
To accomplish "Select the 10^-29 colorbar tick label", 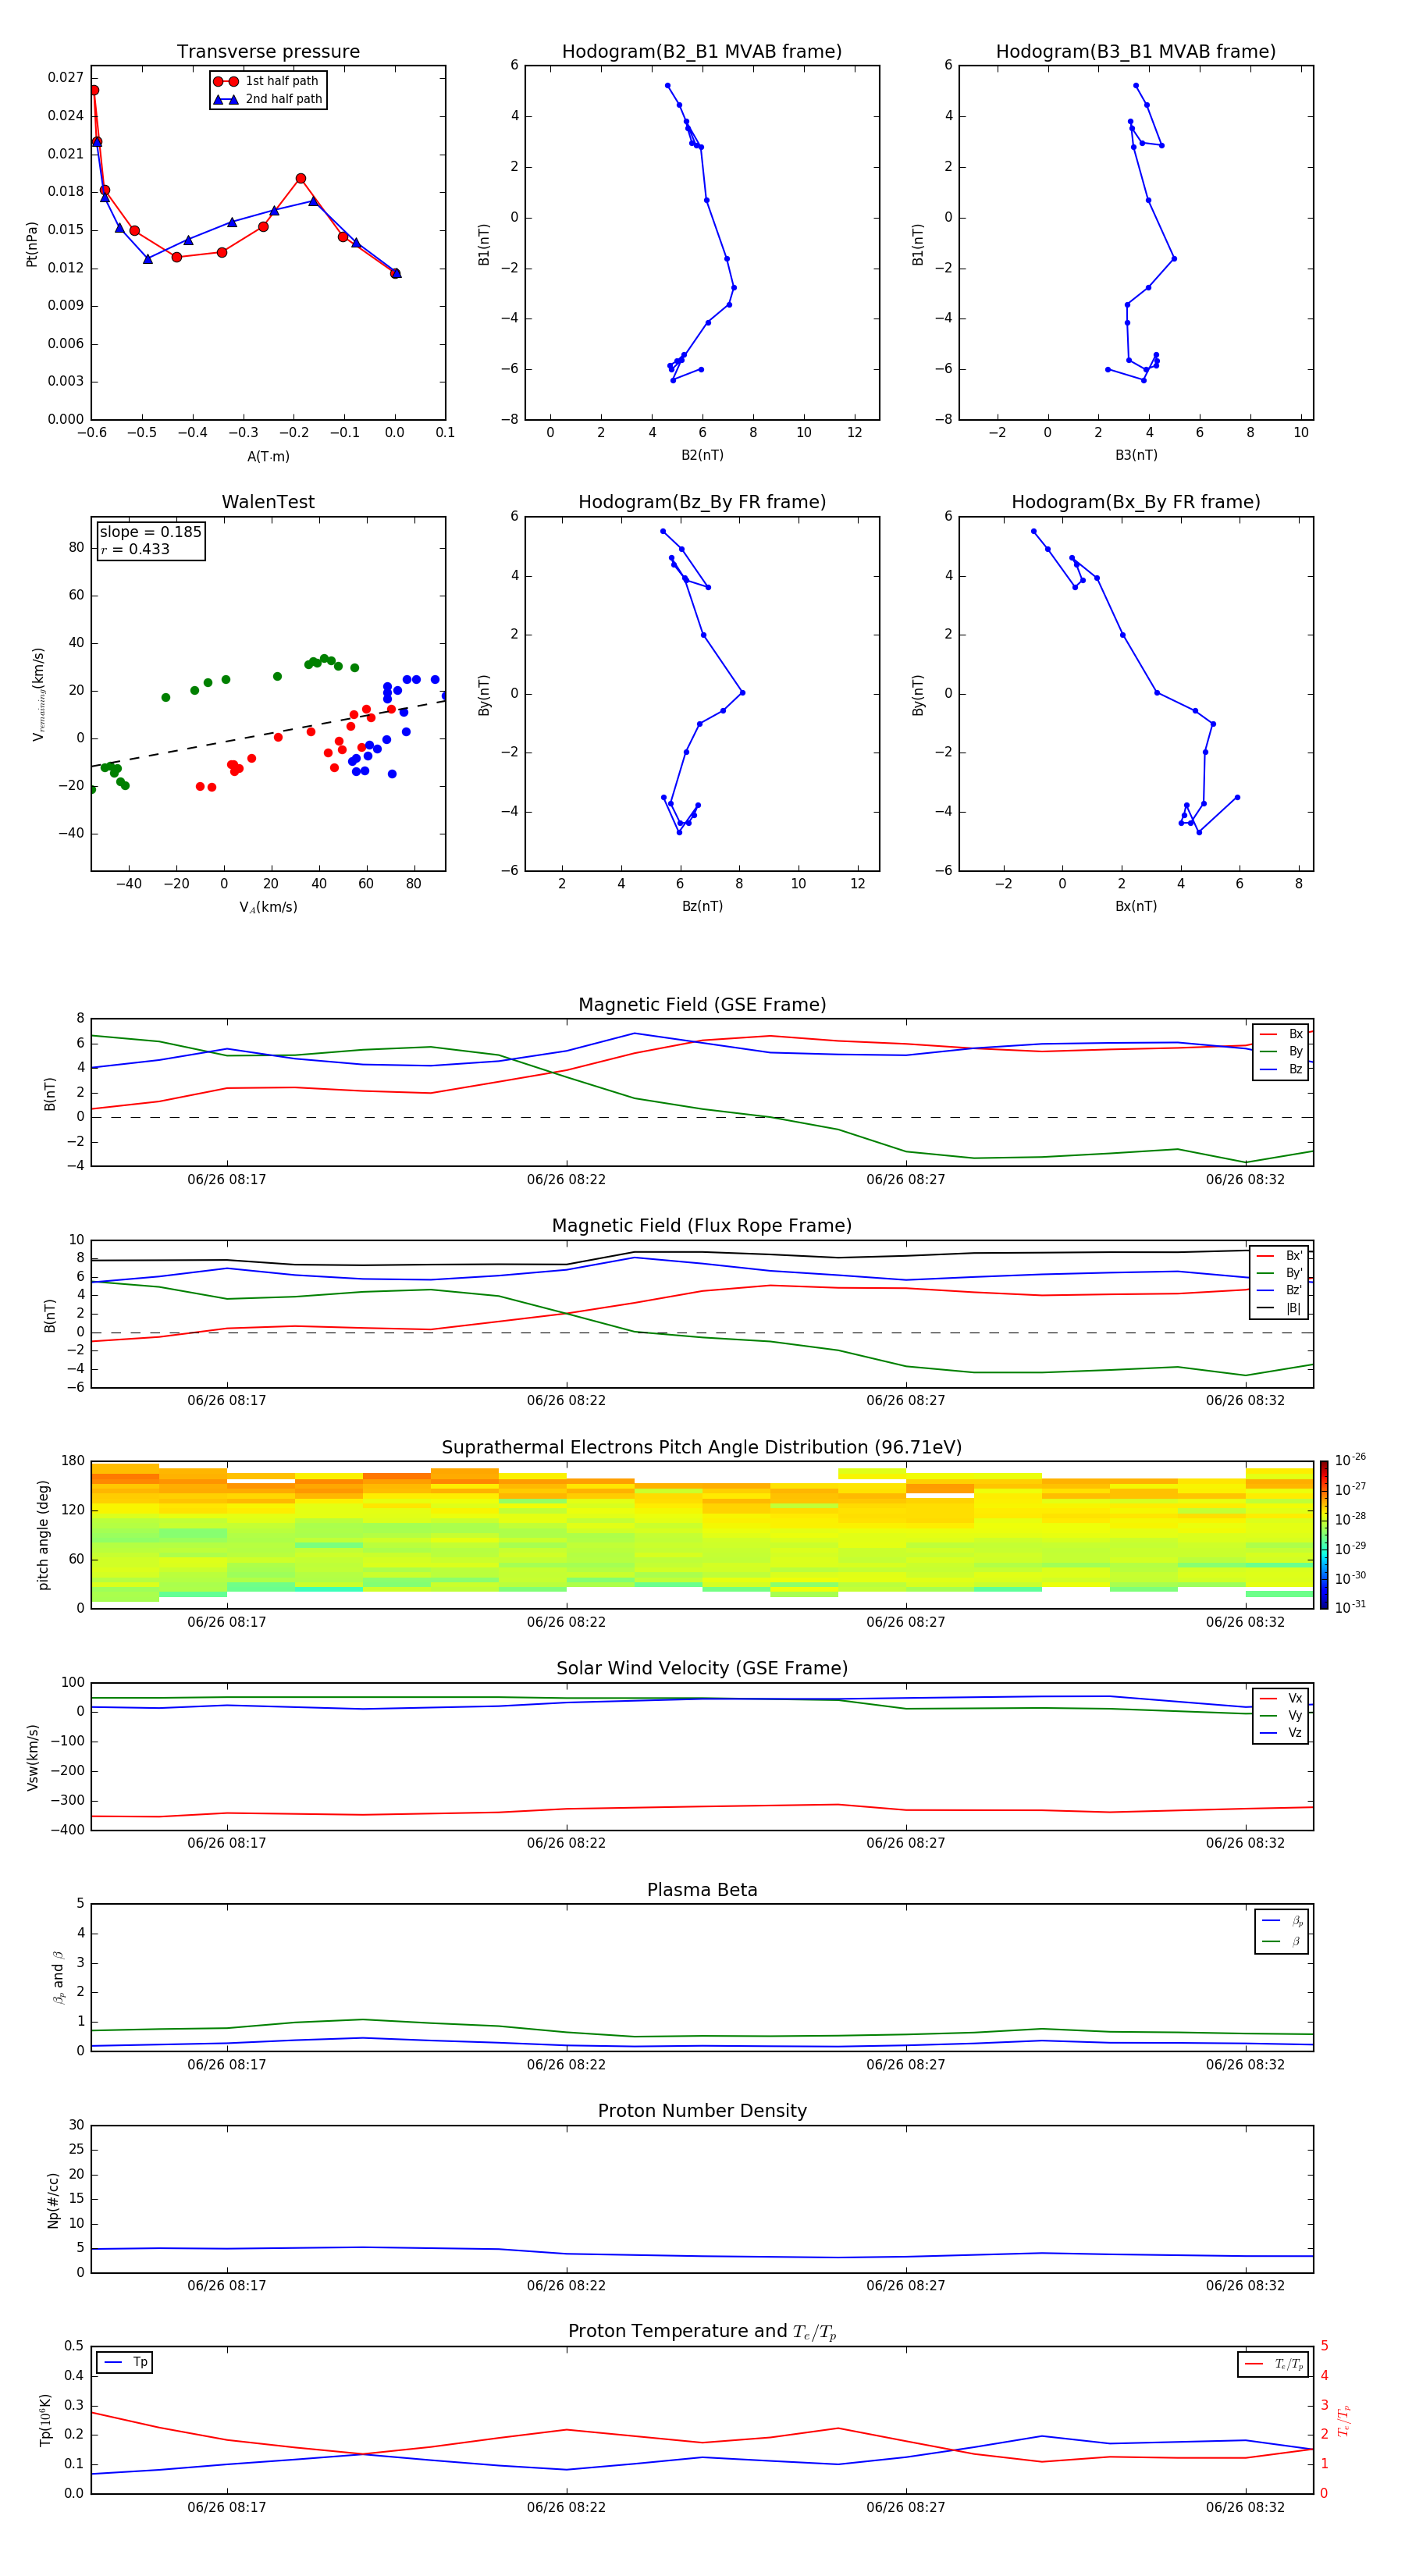I will click(1350, 1548).
